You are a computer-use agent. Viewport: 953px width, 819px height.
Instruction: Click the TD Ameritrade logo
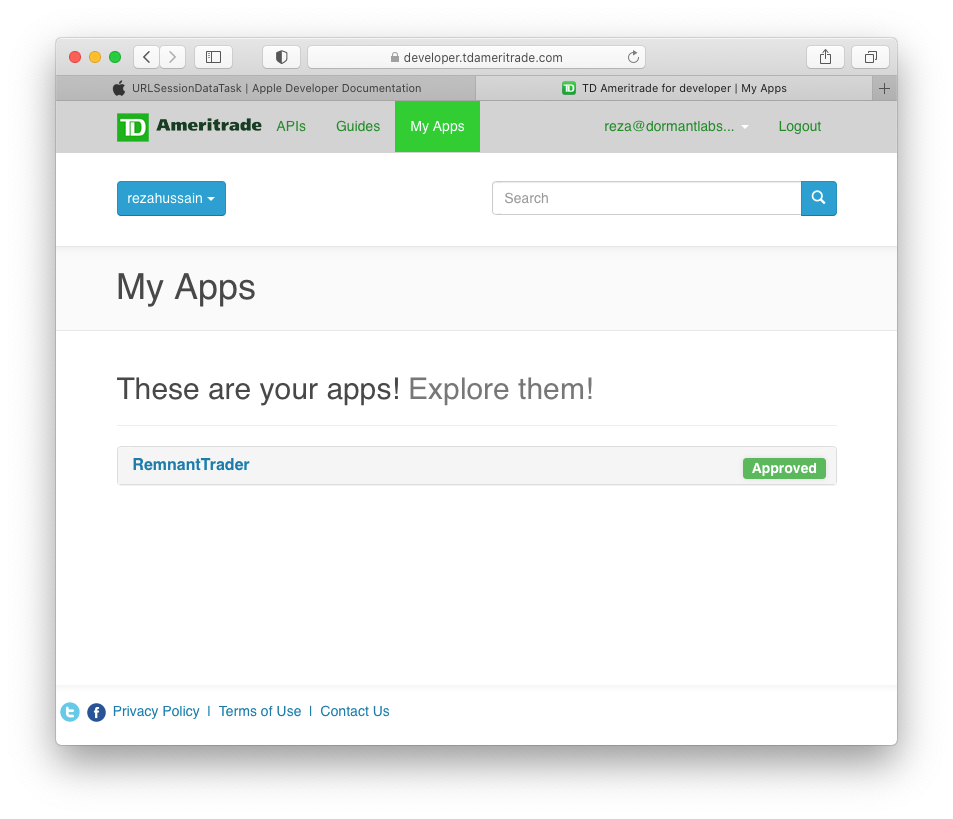click(189, 126)
